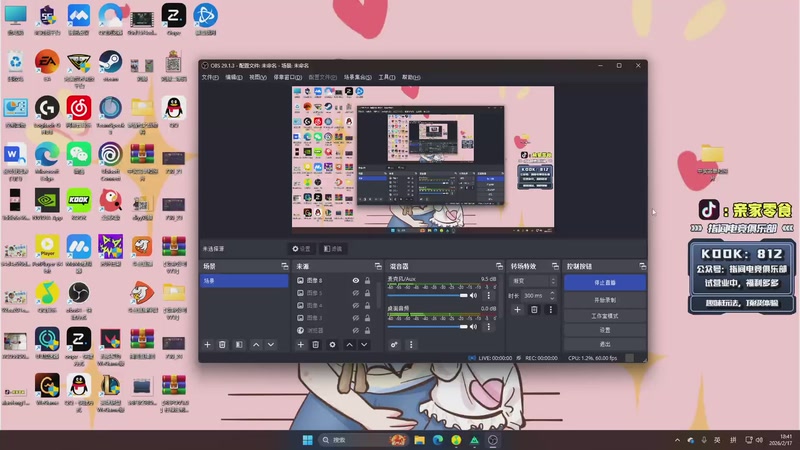Screen dimensions: 800x450
Task: Show the 图像 5 source with its eye icon
Action: click(x=356, y=293)
